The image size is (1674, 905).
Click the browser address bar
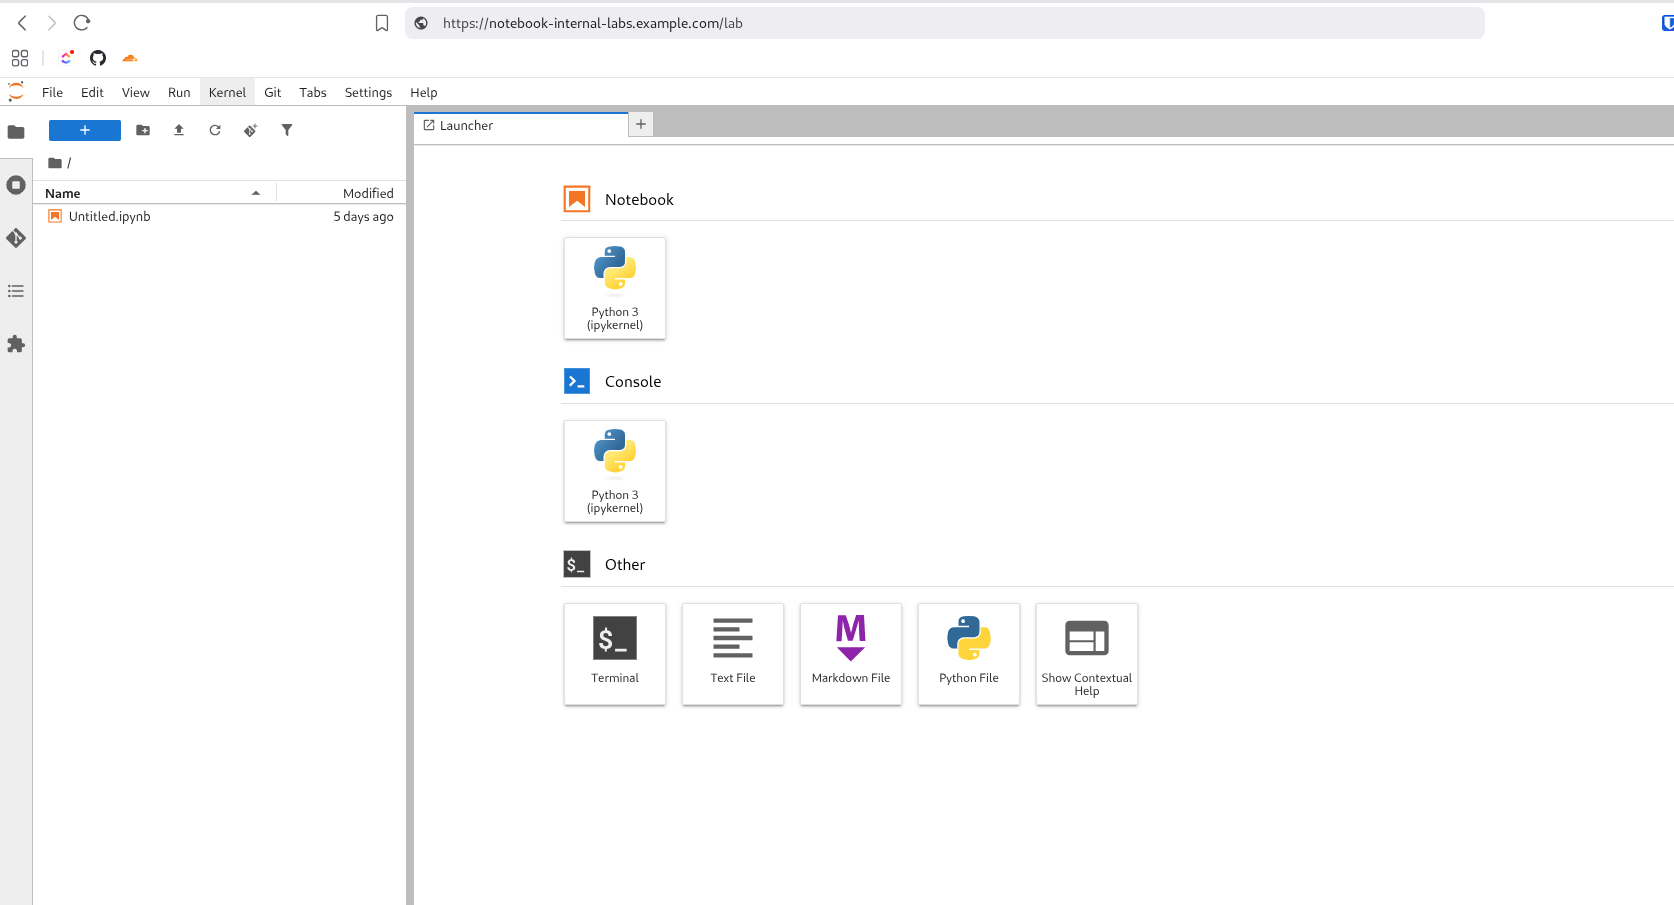(x=900, y=22)
